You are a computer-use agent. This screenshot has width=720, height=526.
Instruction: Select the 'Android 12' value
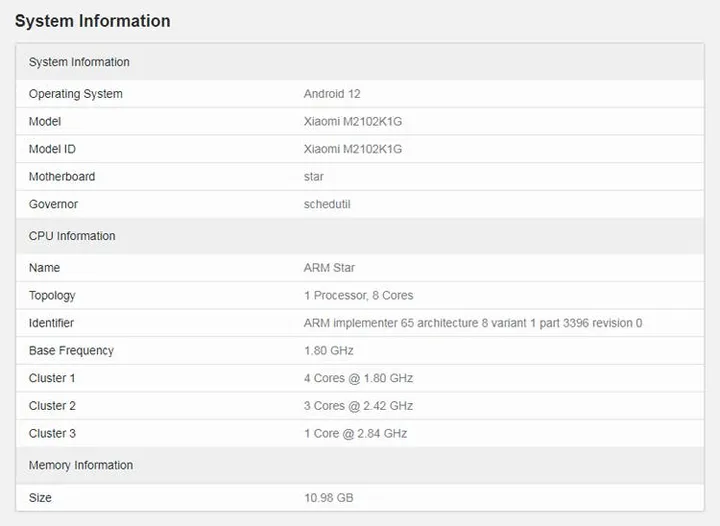click(332, 94)
